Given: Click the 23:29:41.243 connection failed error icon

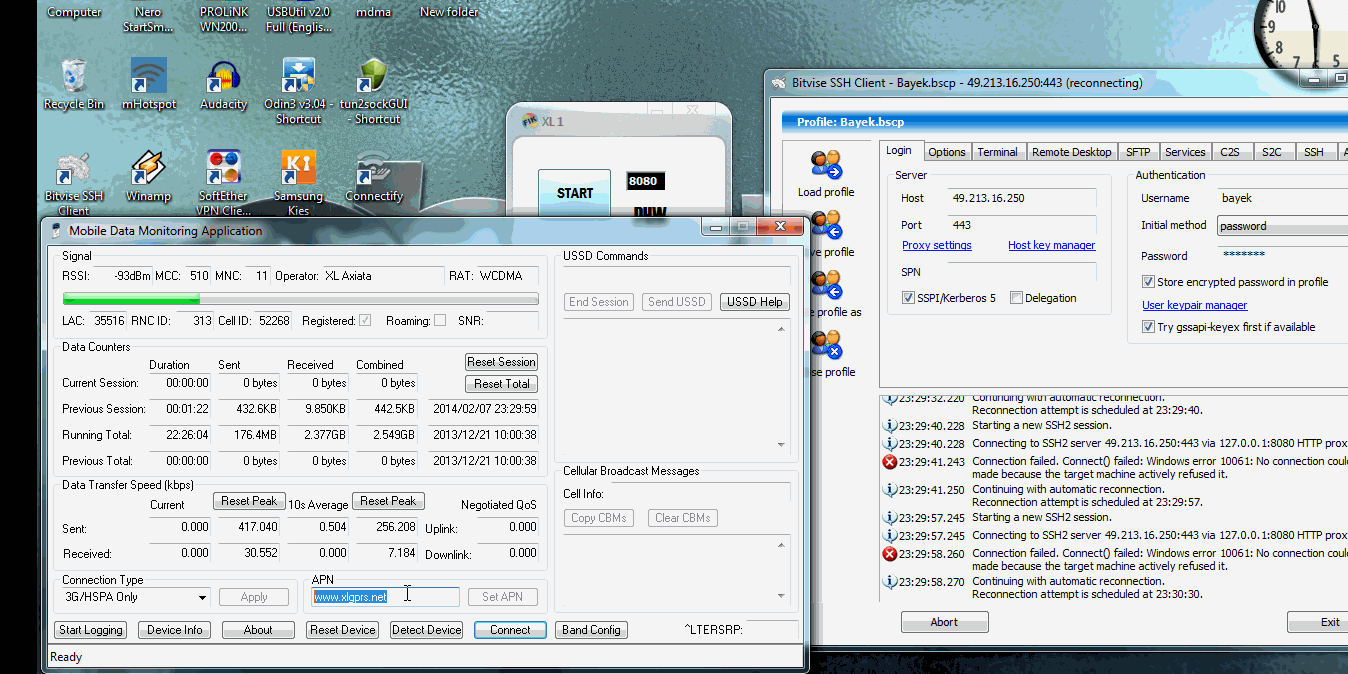Looking at the screenshot, I should (x=889, y=462).
